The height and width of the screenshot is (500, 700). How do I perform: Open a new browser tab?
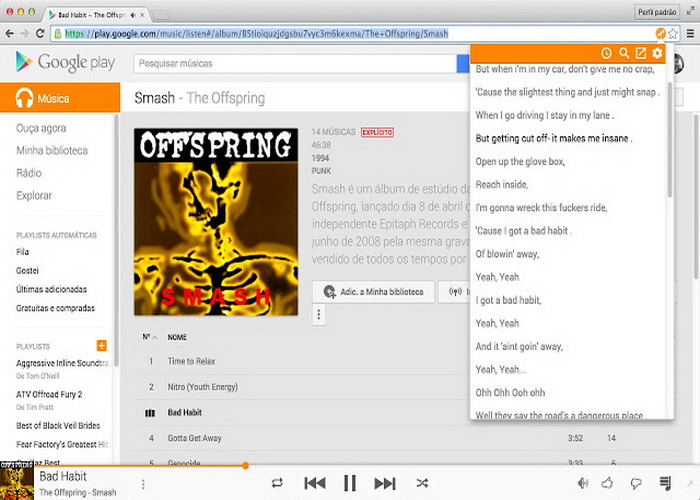tap(161, 16)
